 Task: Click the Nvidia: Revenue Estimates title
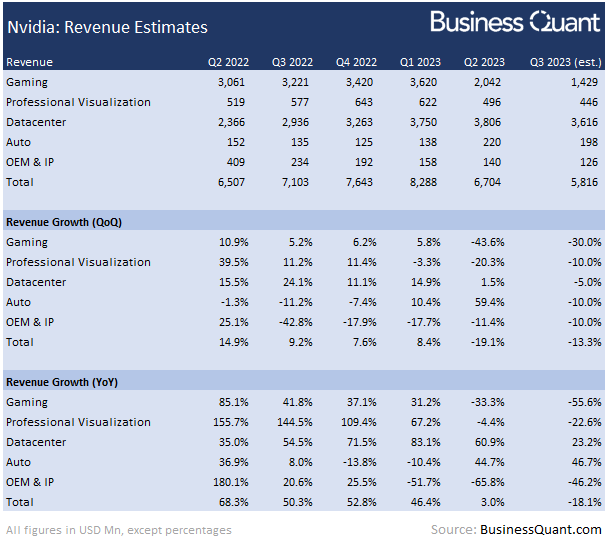click(x=107, y=27)
